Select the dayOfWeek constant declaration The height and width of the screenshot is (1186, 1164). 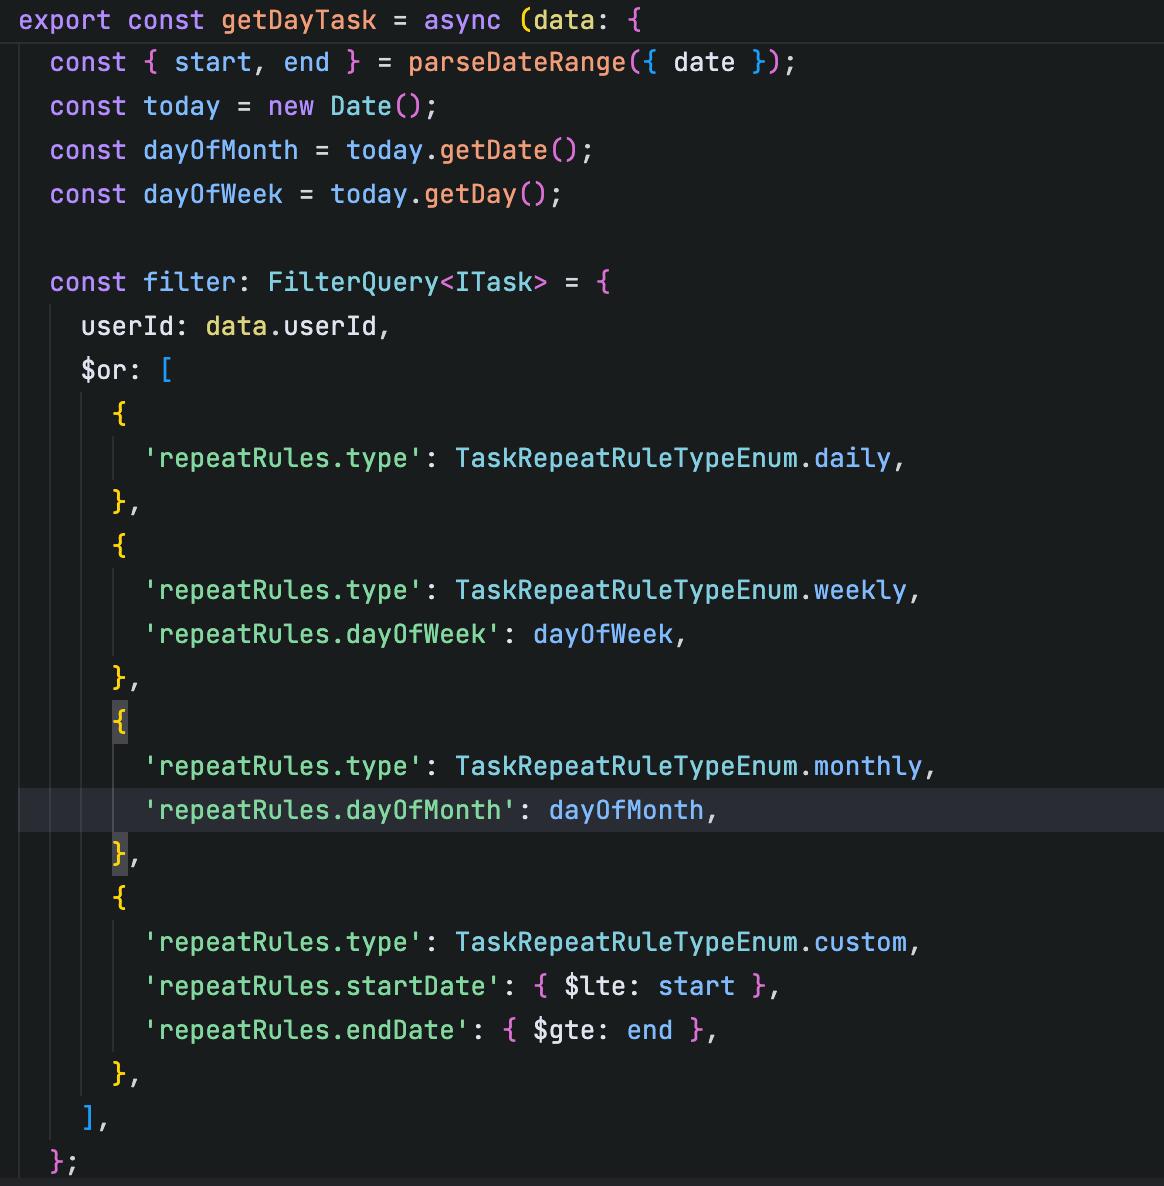click(x=213, y=193)
